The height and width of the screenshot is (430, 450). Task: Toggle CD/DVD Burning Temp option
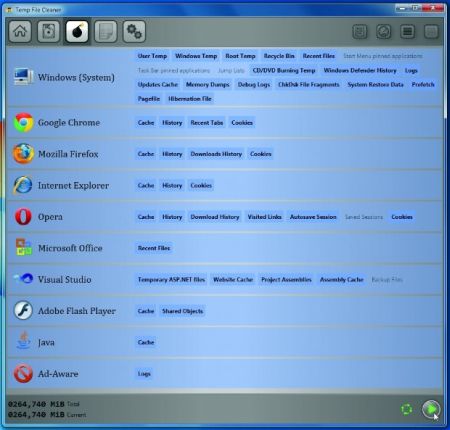click(x=284, y=70)
